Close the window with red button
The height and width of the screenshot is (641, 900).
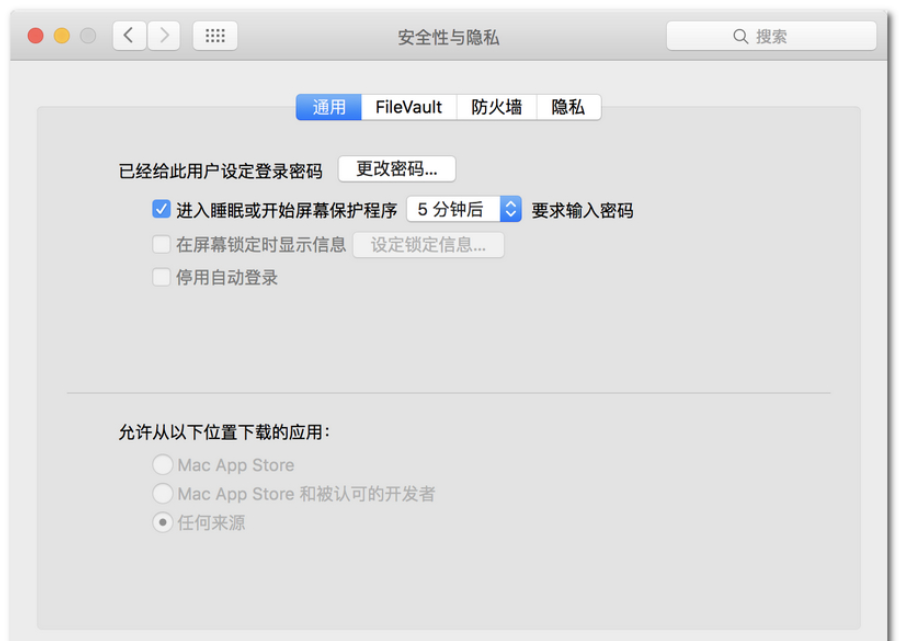(x=36, y=36)
